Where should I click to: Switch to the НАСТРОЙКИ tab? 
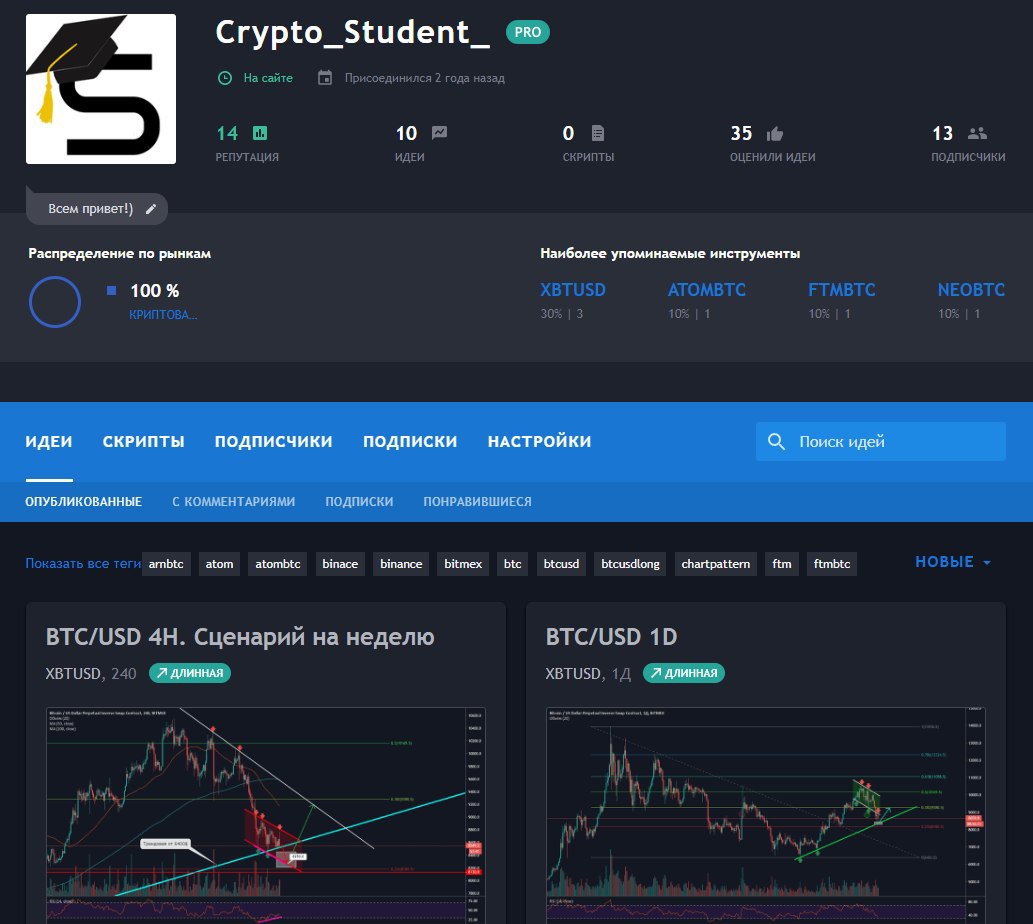point(539,441)
